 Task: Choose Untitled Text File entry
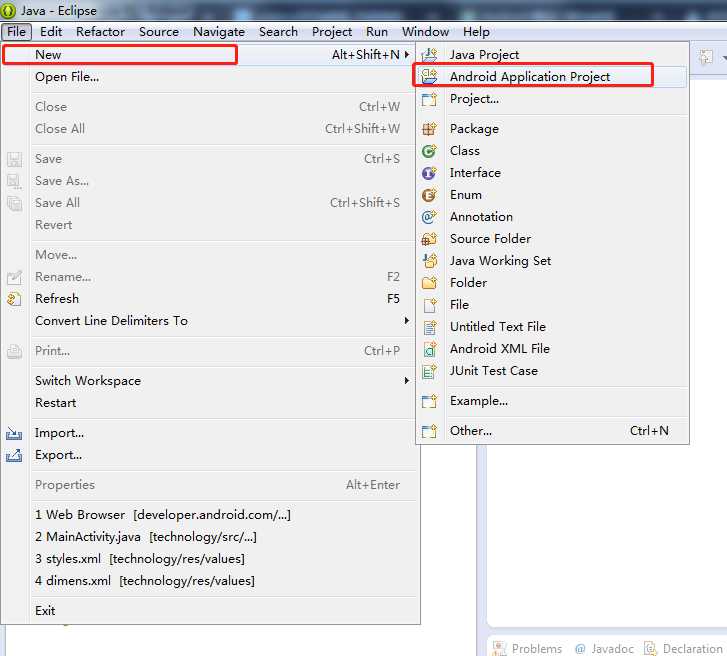(x=552, y=327)
